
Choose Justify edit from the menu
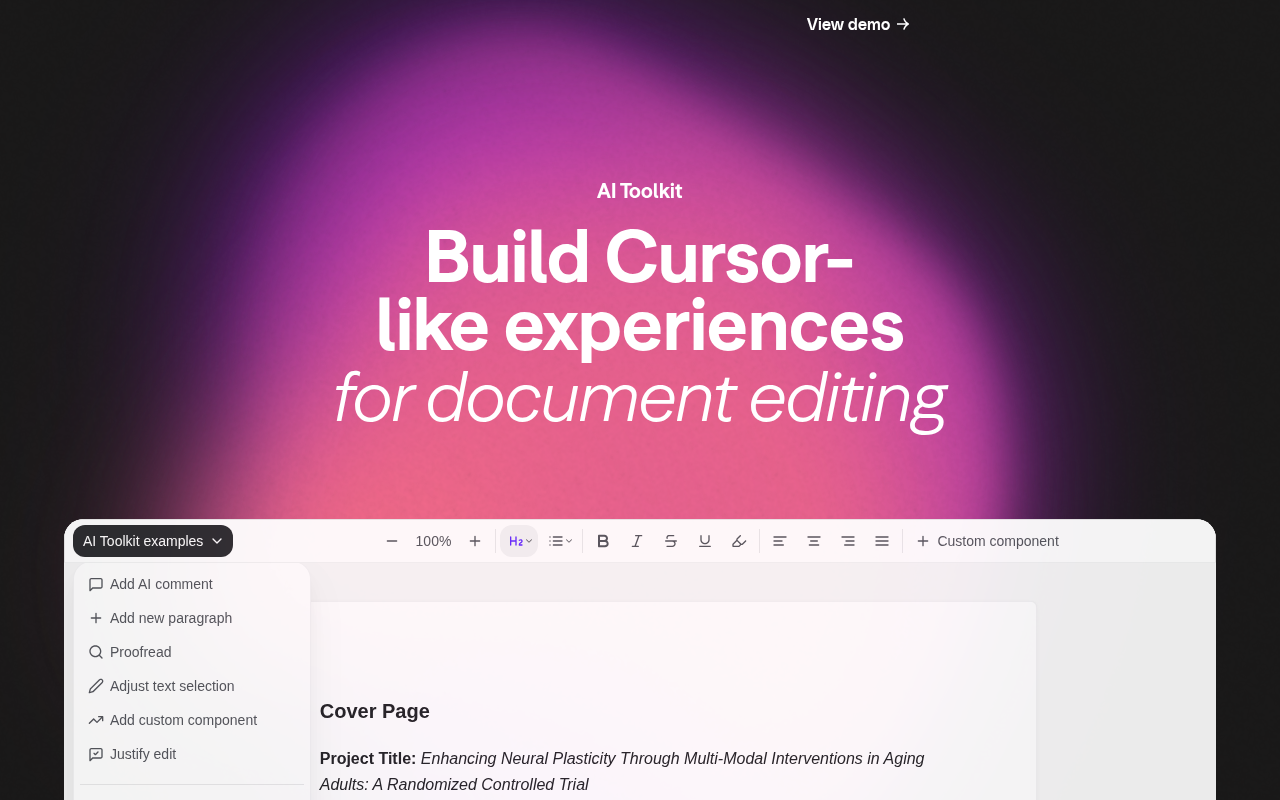coord(192,754)
